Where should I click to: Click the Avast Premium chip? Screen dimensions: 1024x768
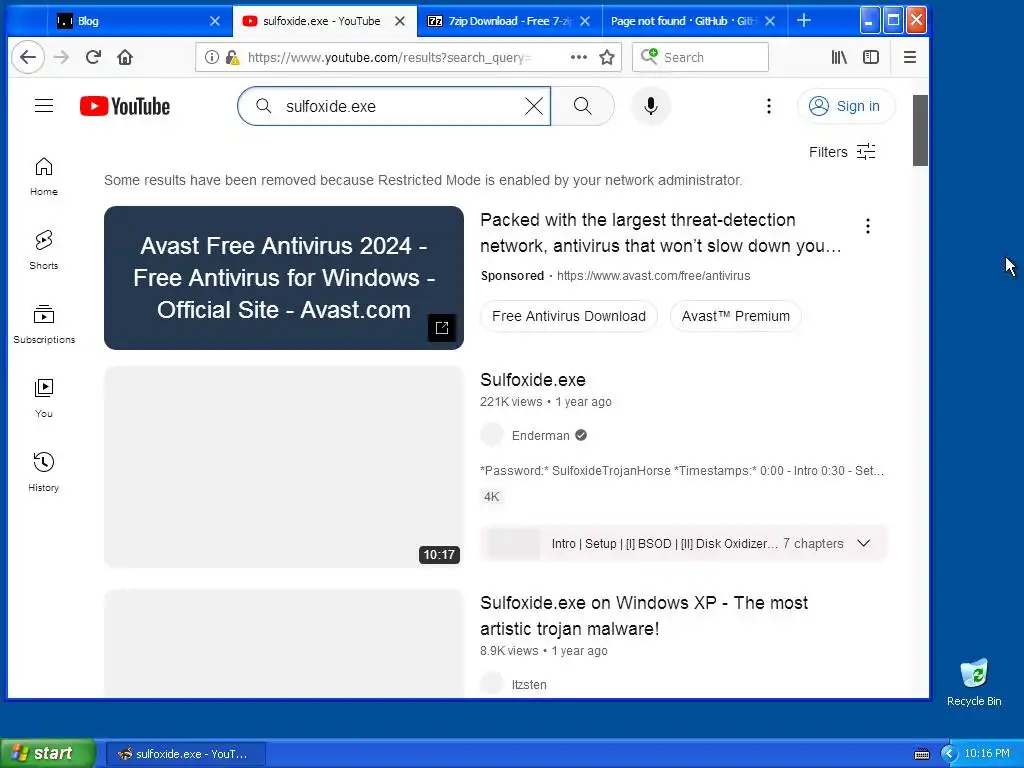[x=735, y=316]
